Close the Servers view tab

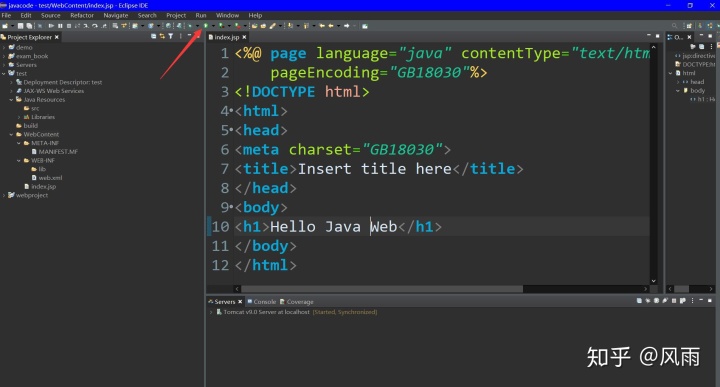pyautogui.click(x=240, y=302)
